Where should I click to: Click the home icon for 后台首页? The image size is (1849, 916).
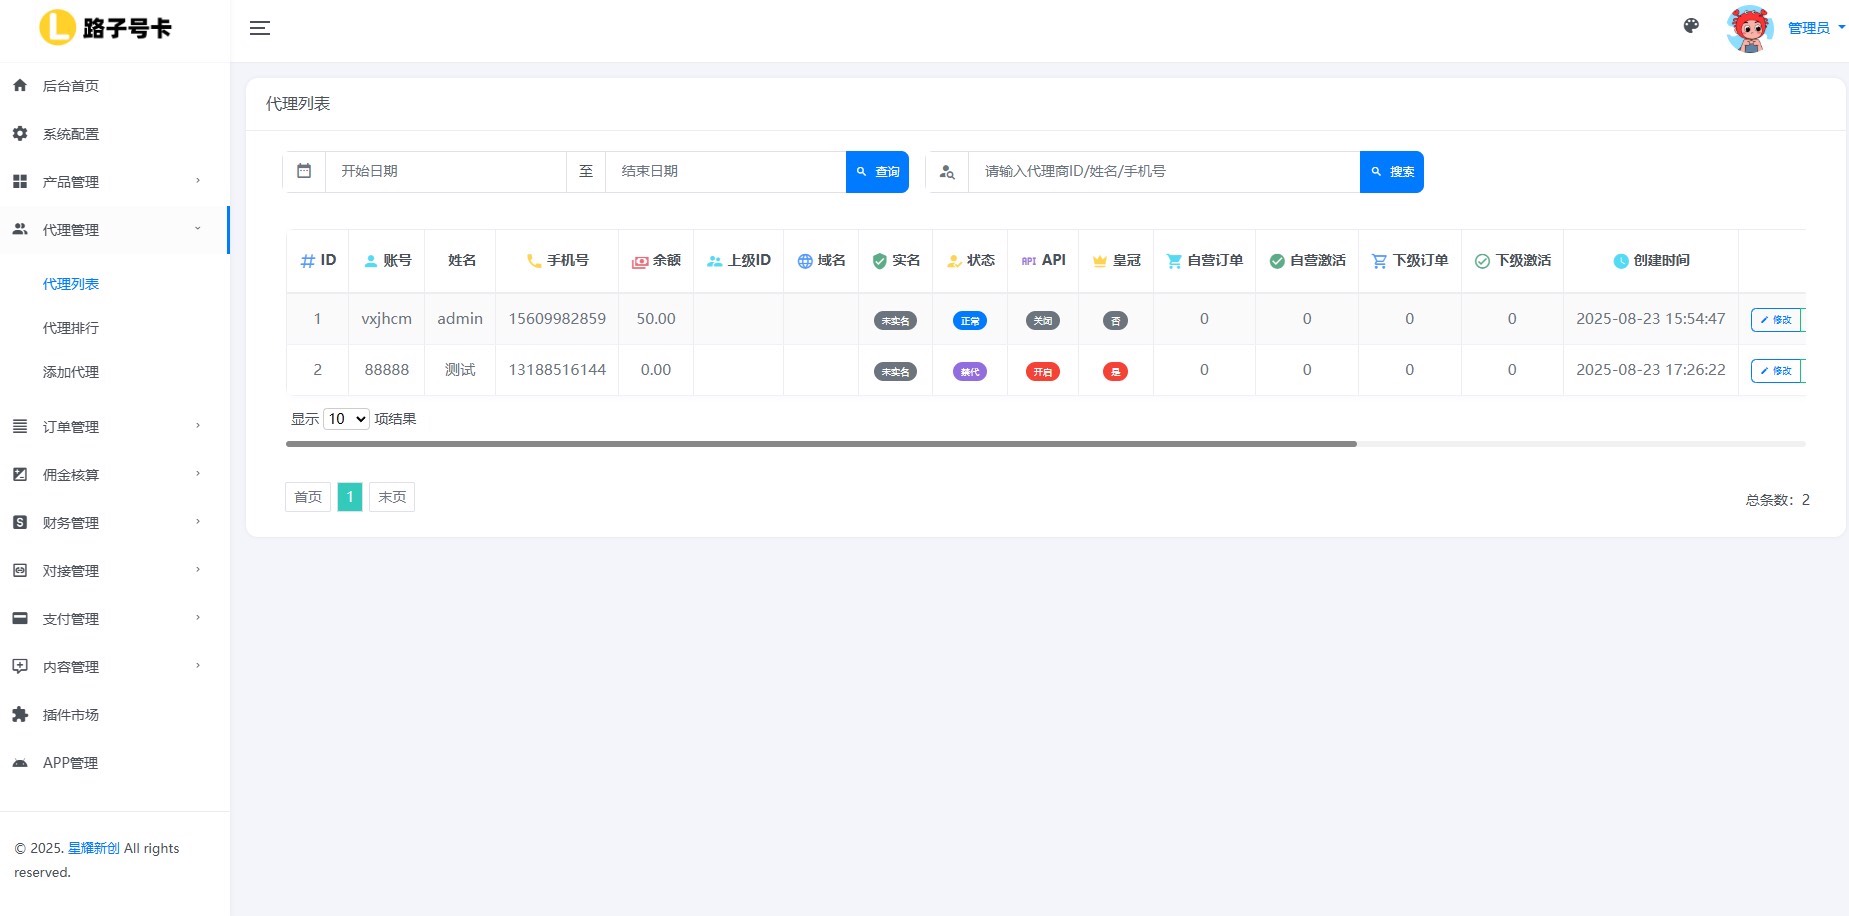[x=20, y=86]
